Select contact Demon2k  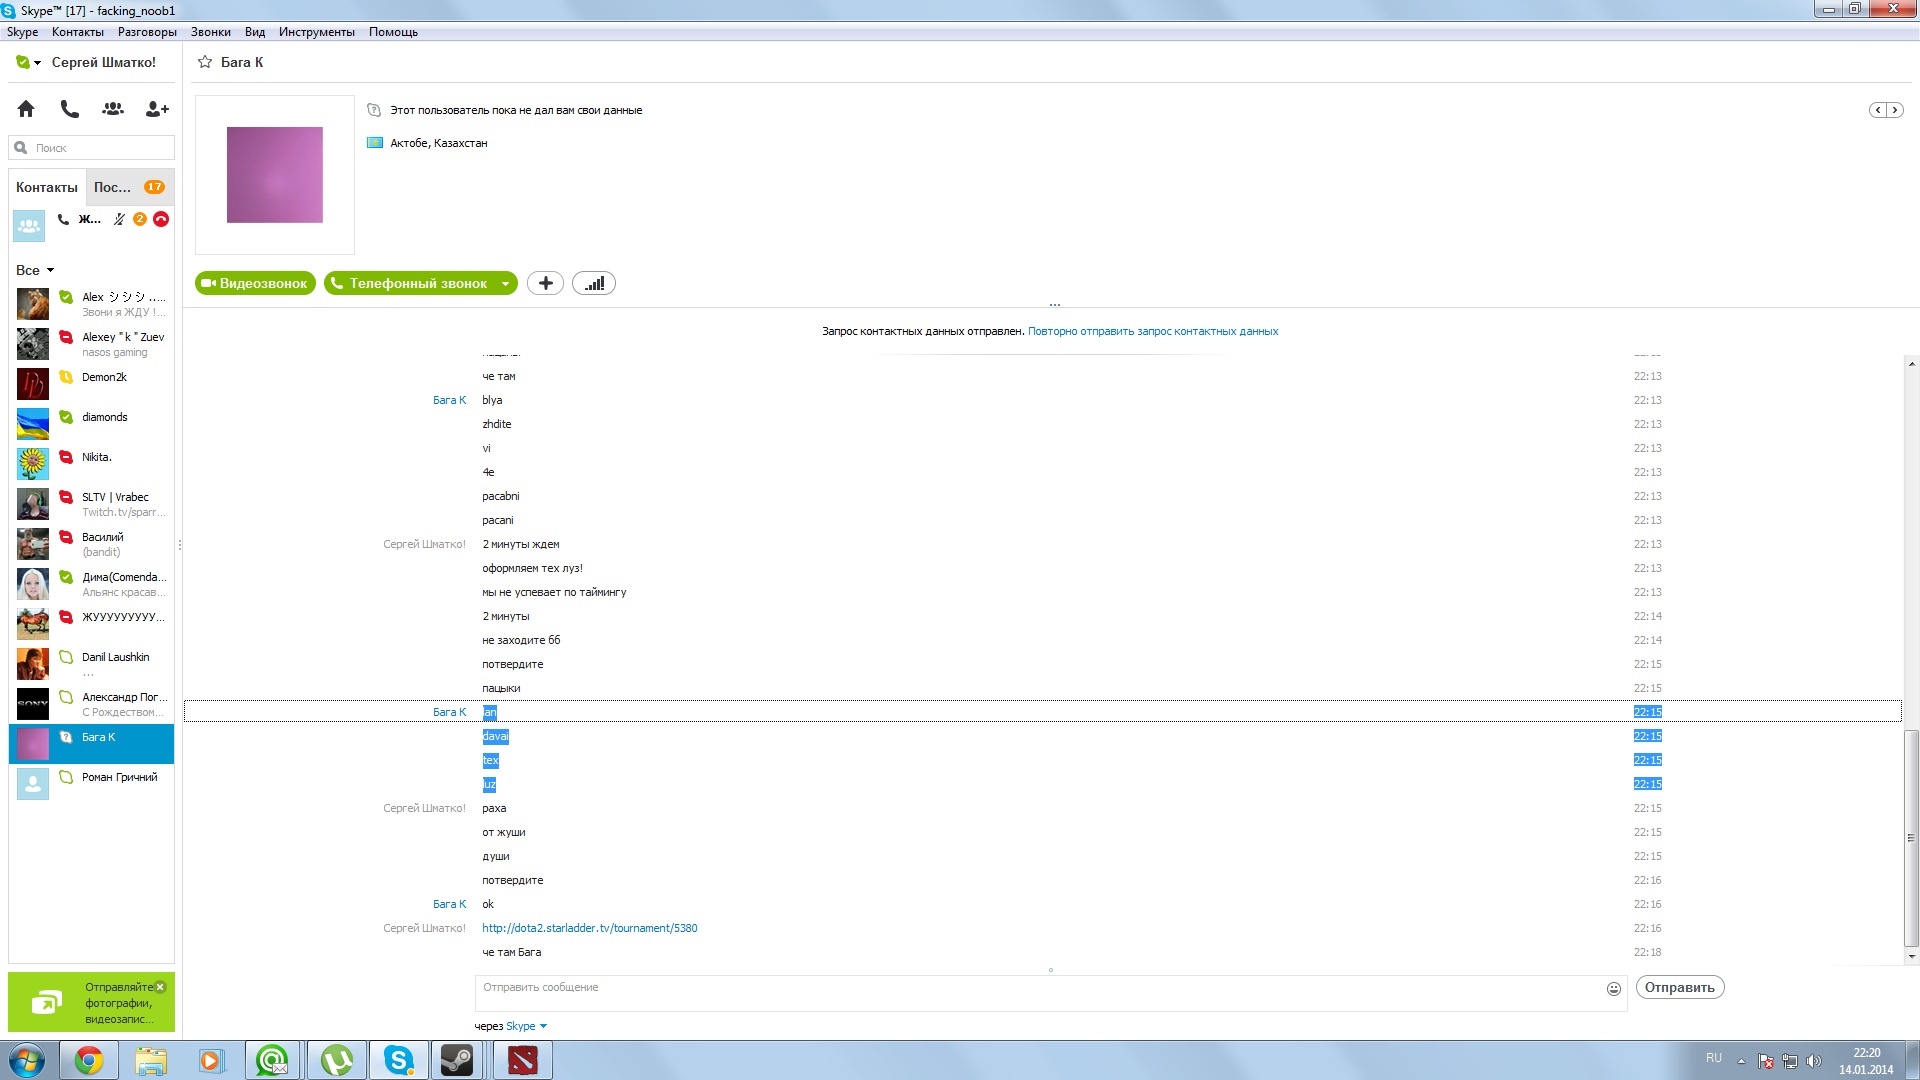[92, 384]
